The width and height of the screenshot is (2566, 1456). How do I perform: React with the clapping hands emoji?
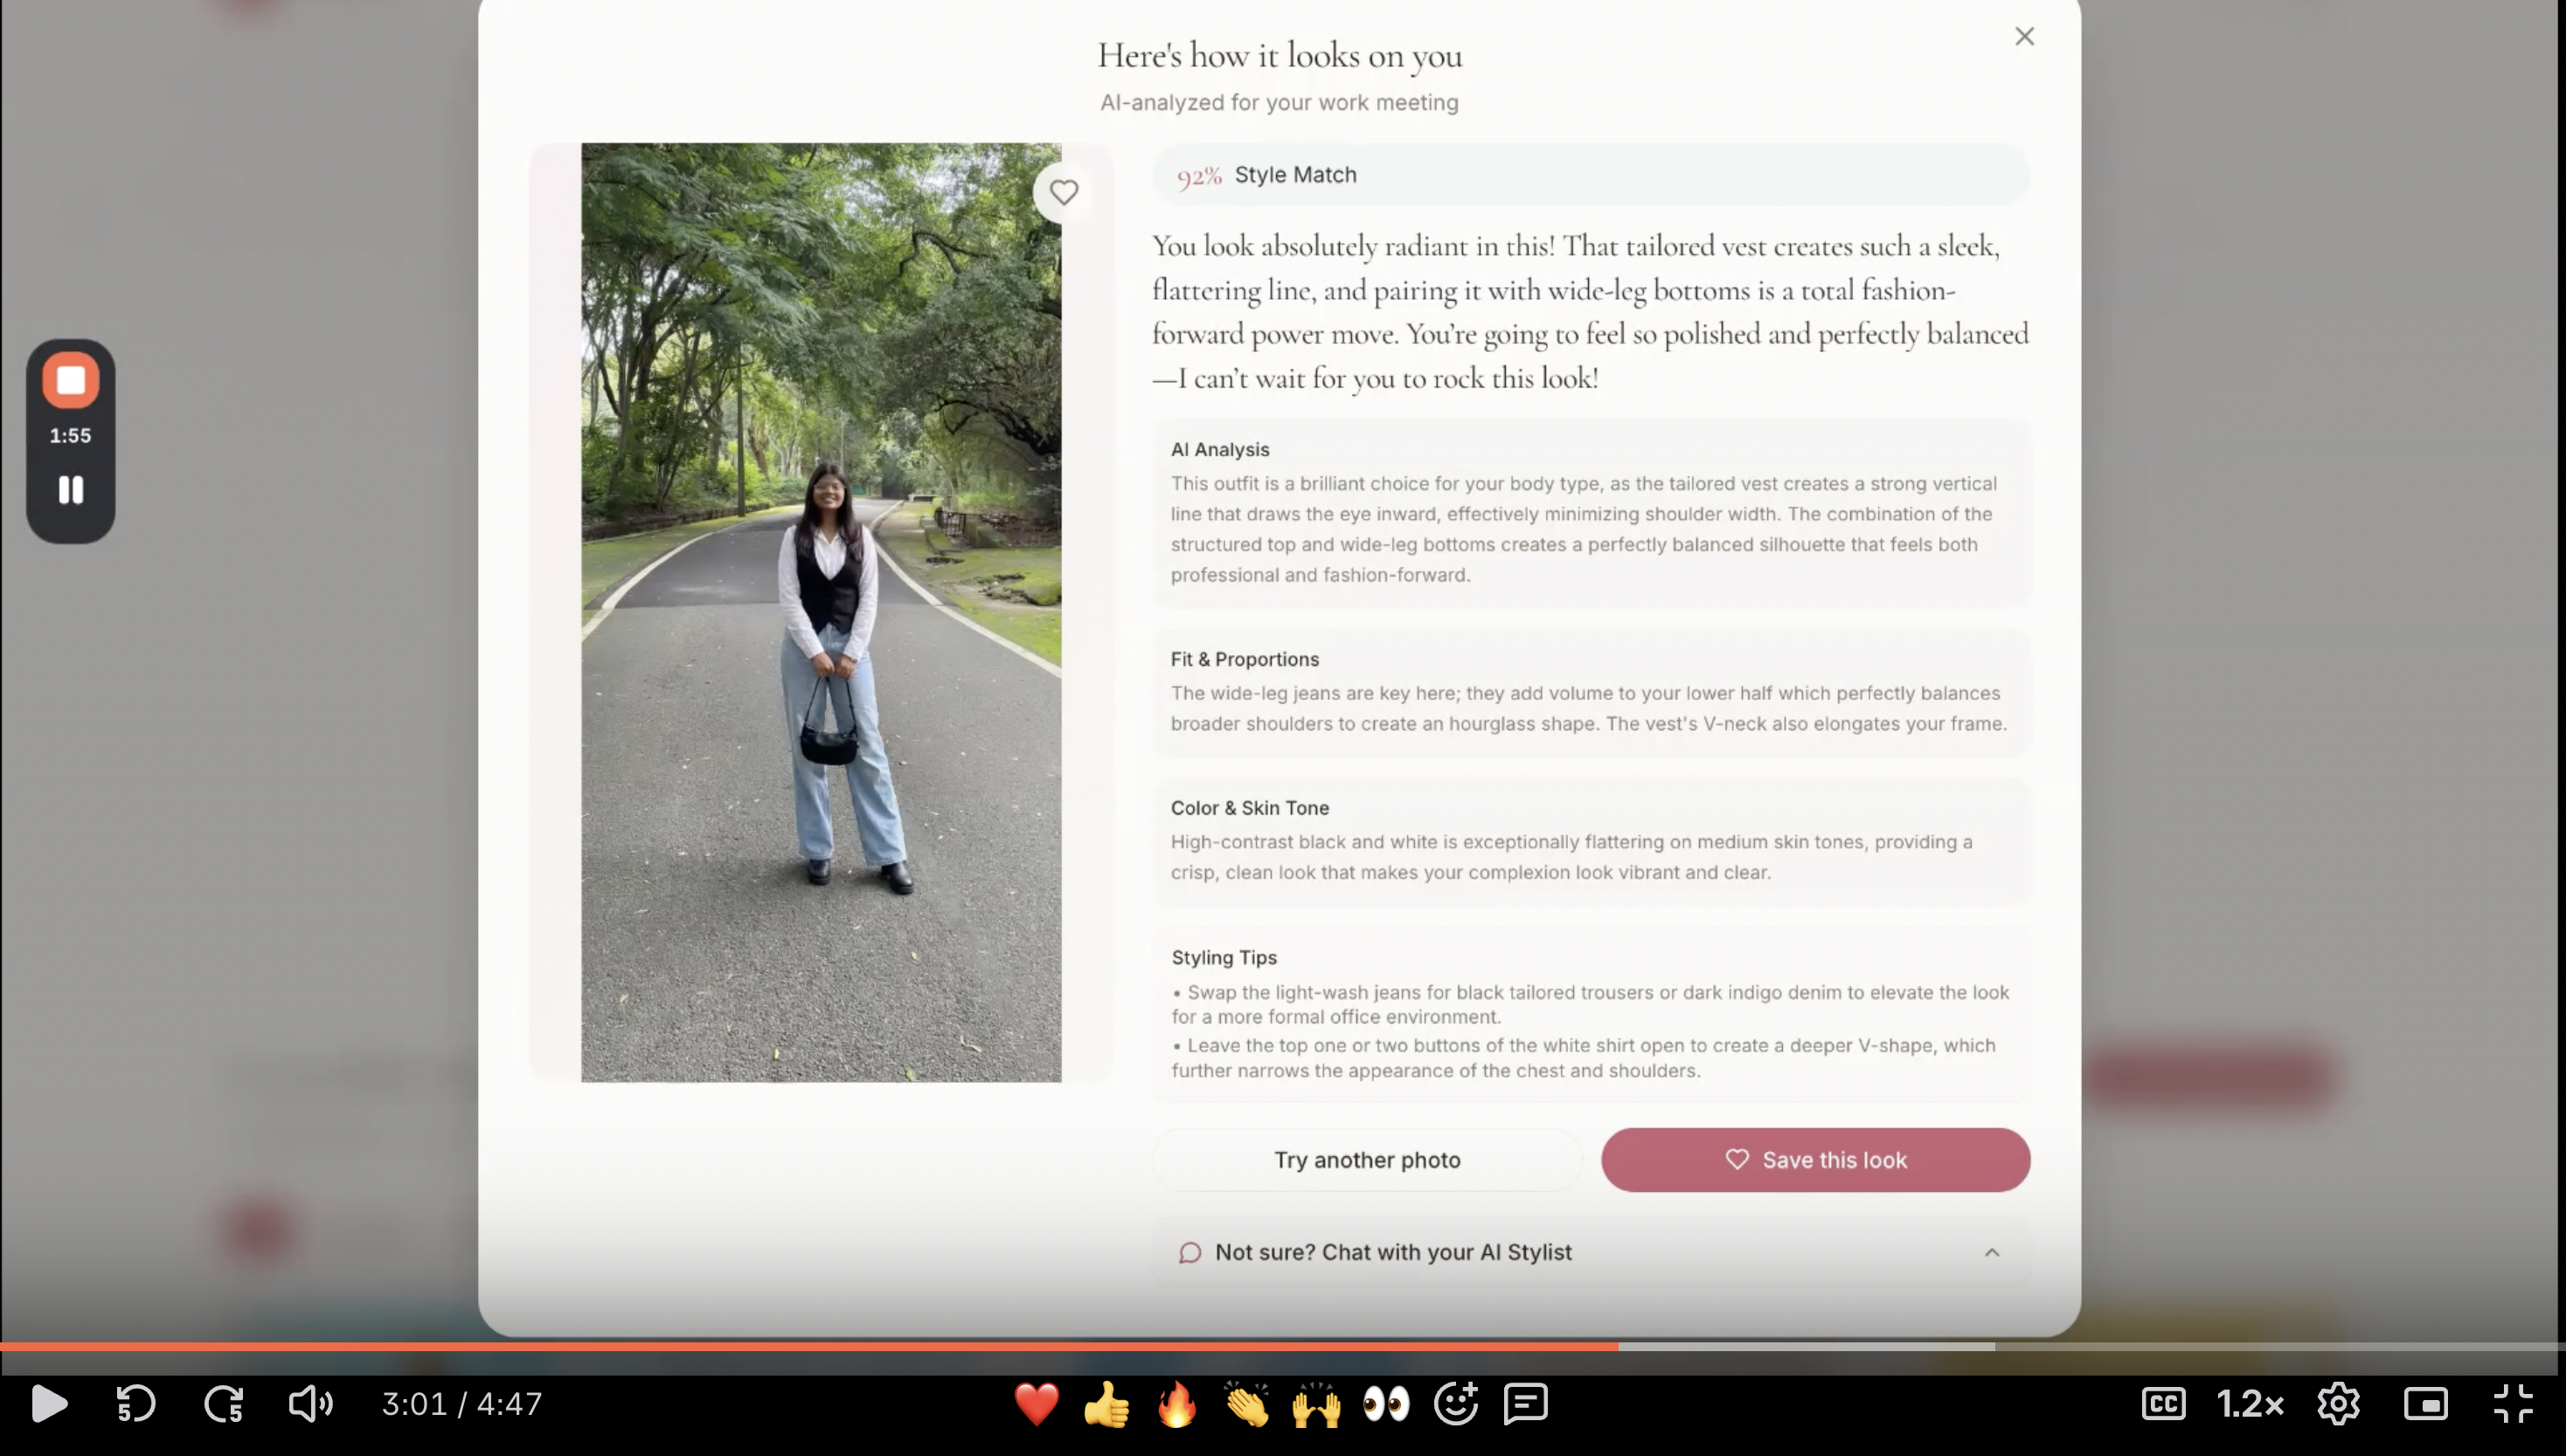[x=1246, y=1403]
